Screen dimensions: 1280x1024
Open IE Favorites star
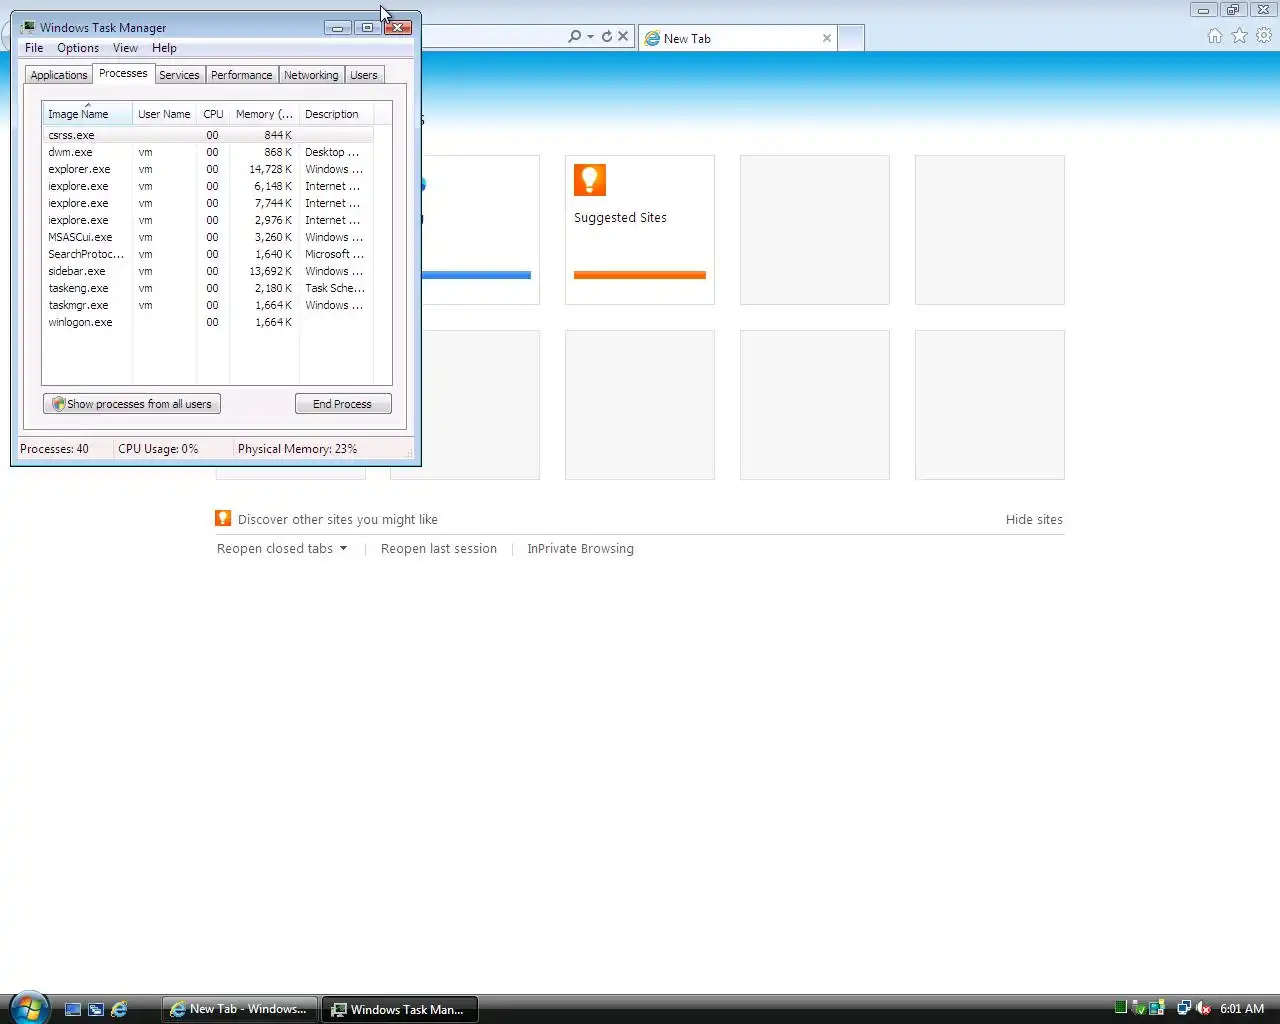[x=1240, y=36]
